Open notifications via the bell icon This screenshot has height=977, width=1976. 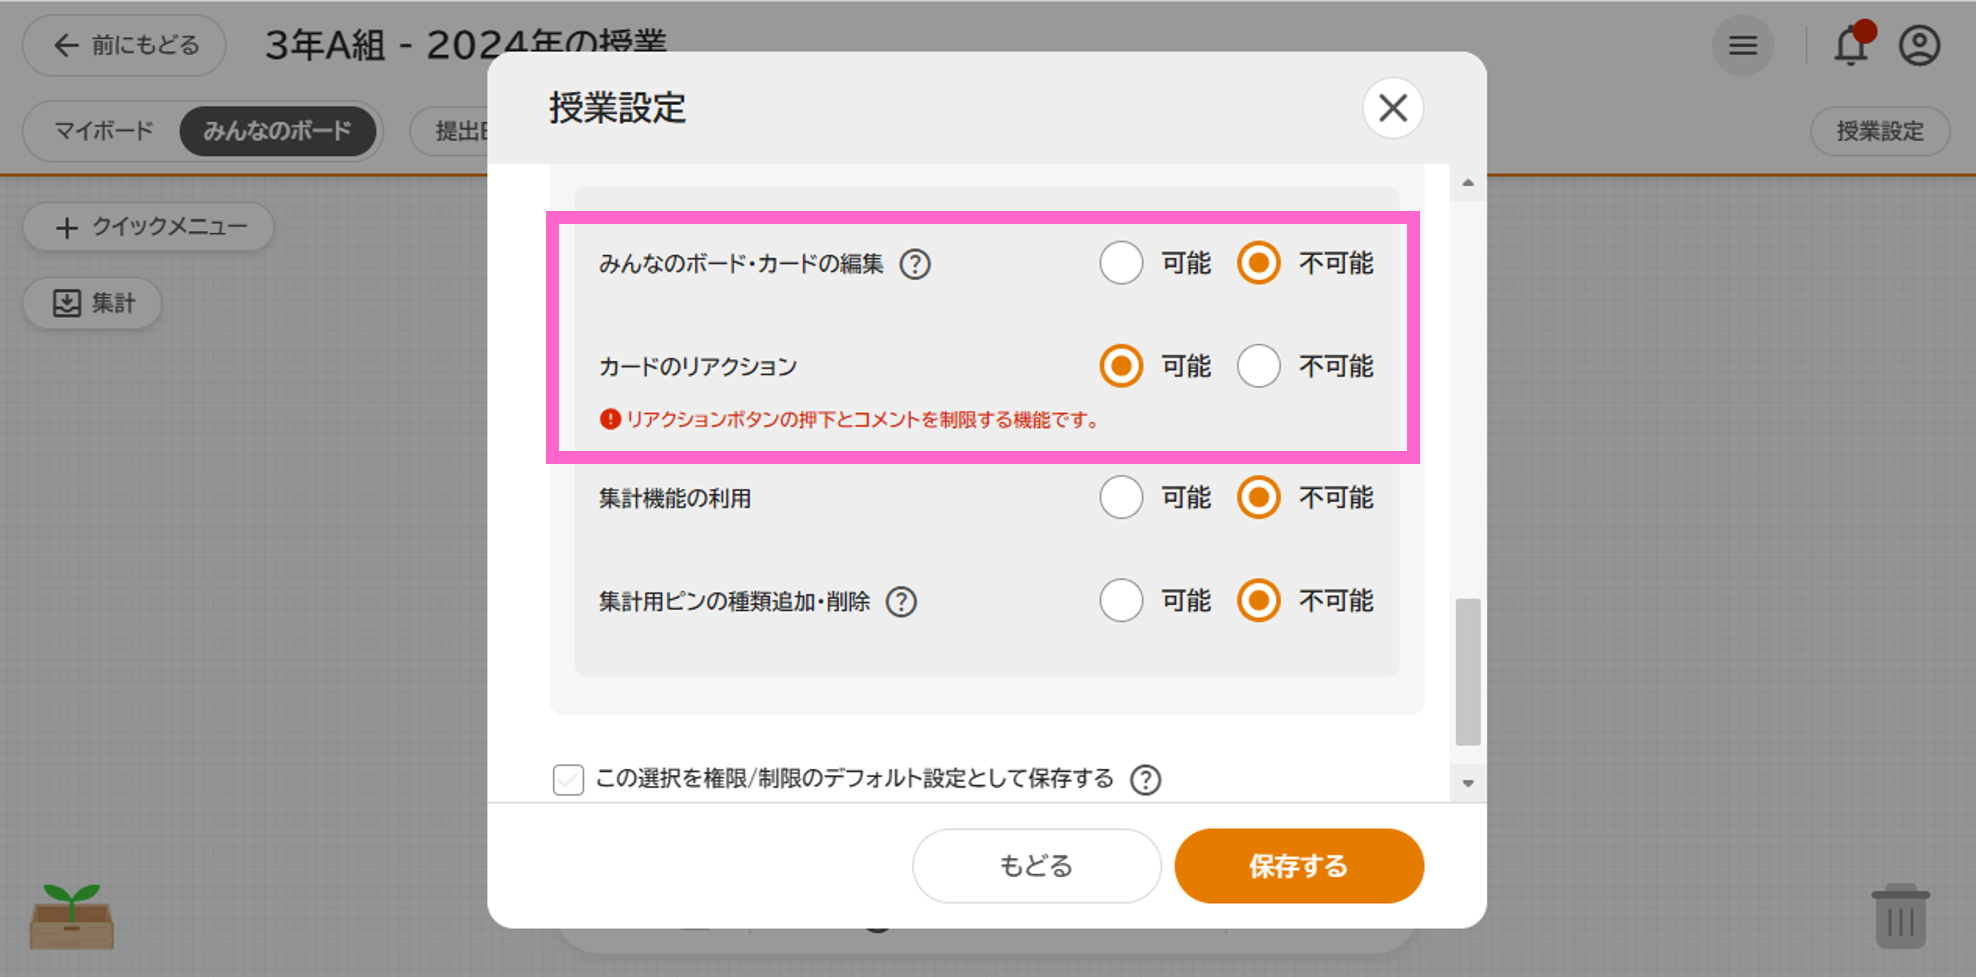(1851, 45)
